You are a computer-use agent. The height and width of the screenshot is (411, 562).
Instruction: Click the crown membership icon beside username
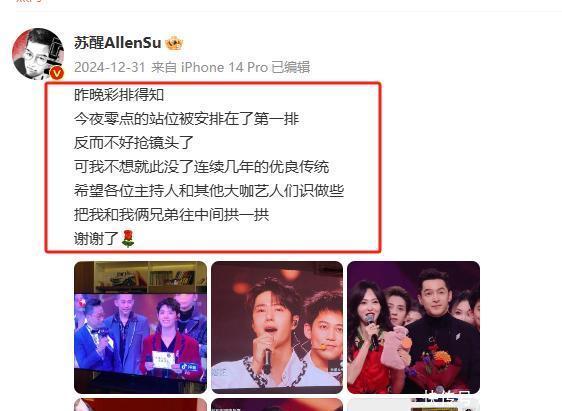[x=174, y=43]
